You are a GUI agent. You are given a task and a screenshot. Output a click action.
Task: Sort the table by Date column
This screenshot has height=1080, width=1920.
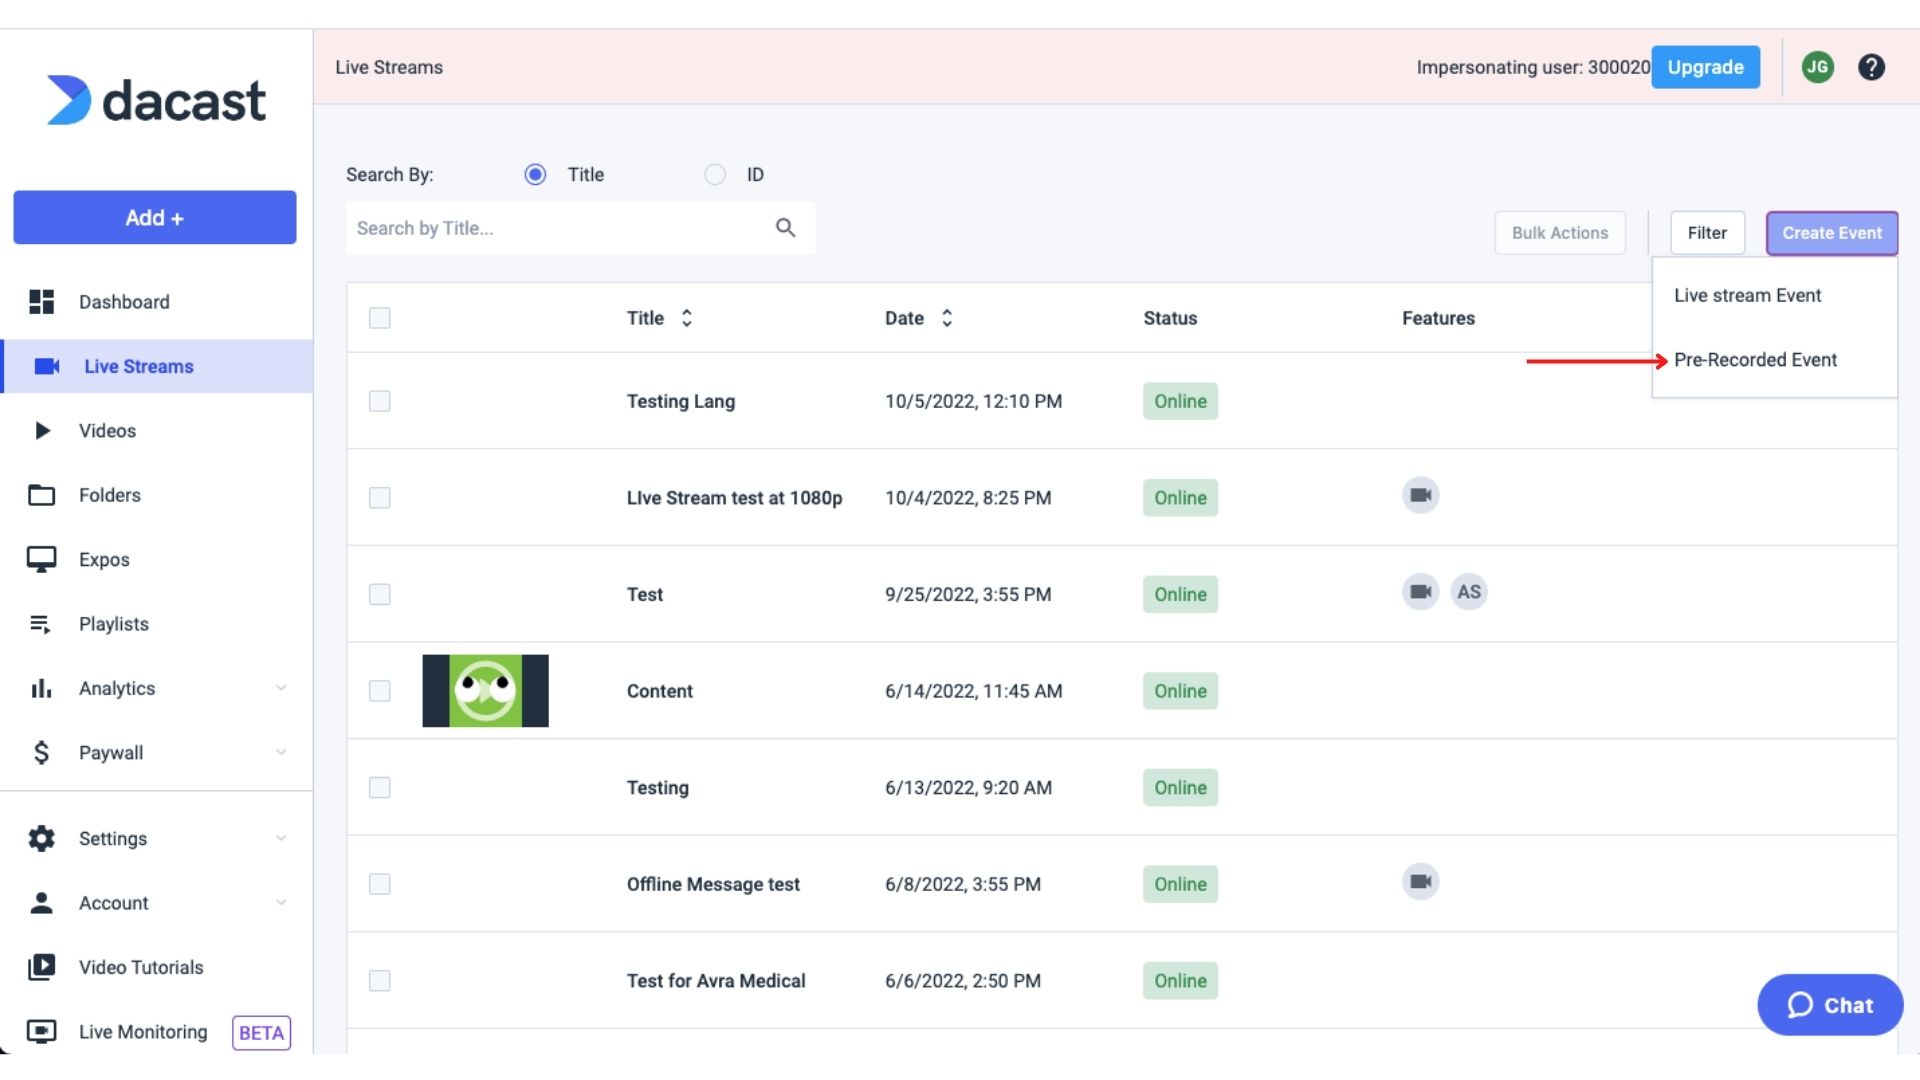click(946, 318)
